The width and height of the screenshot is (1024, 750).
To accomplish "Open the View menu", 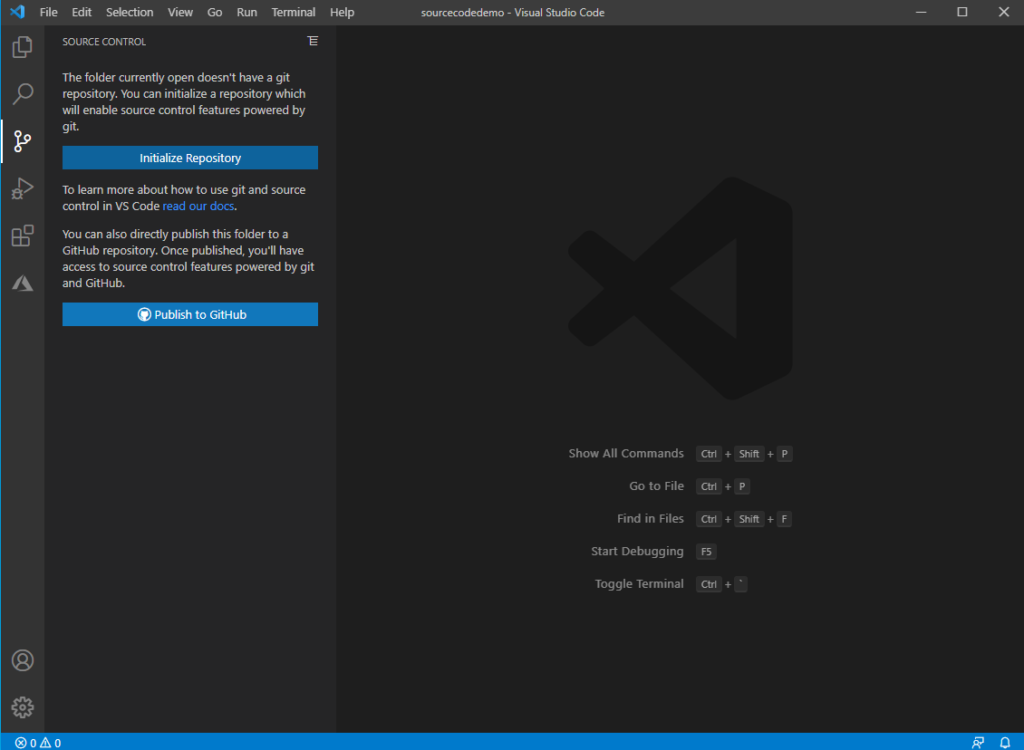I will point(180,12).
